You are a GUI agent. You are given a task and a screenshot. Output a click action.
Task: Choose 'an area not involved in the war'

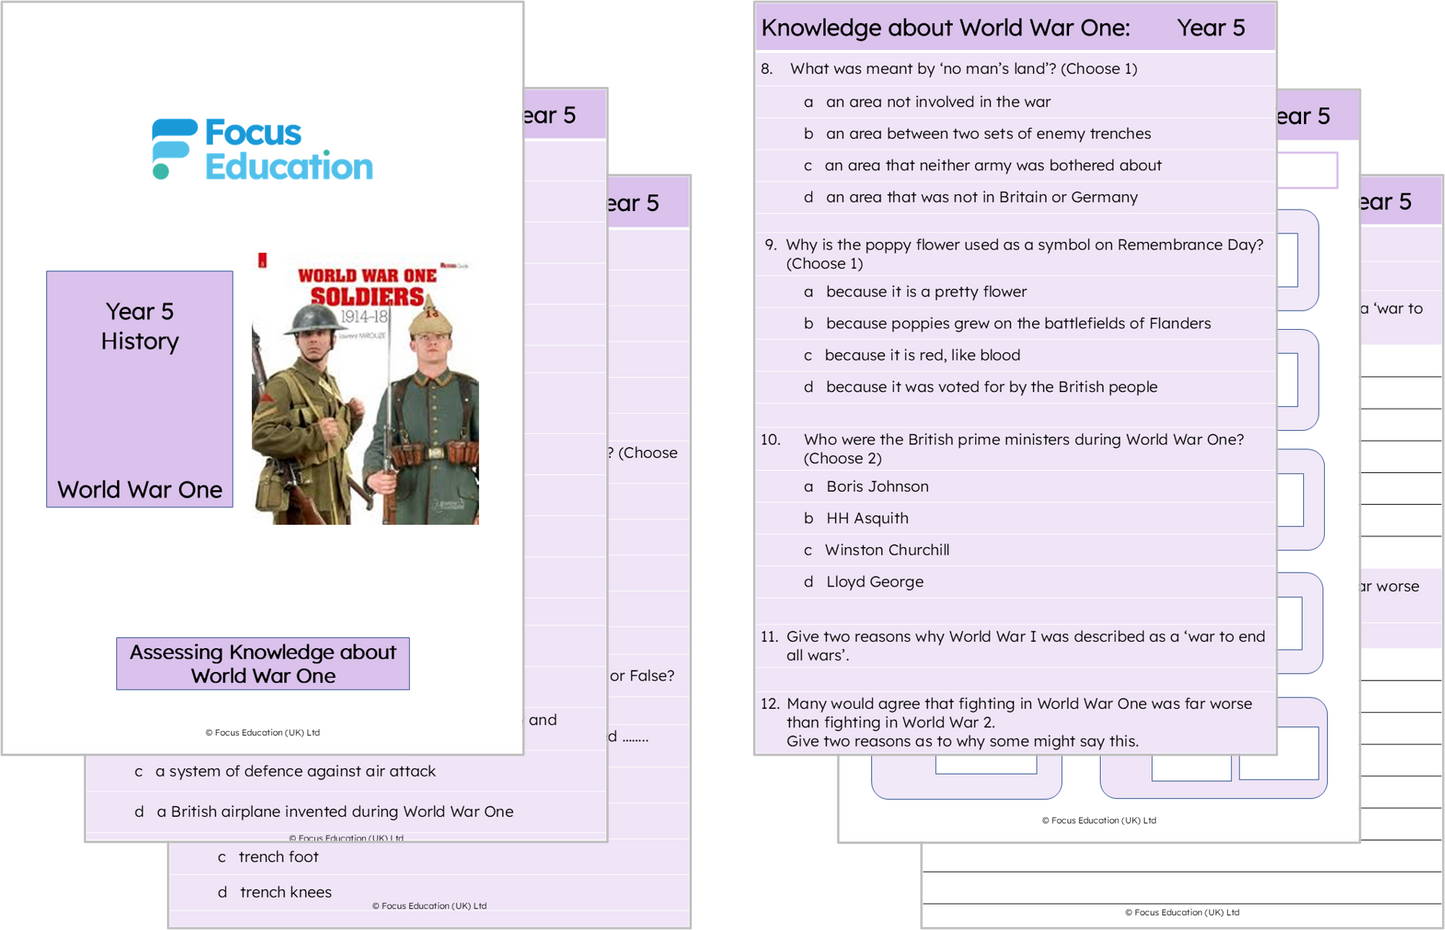click(x=937, y=102)
